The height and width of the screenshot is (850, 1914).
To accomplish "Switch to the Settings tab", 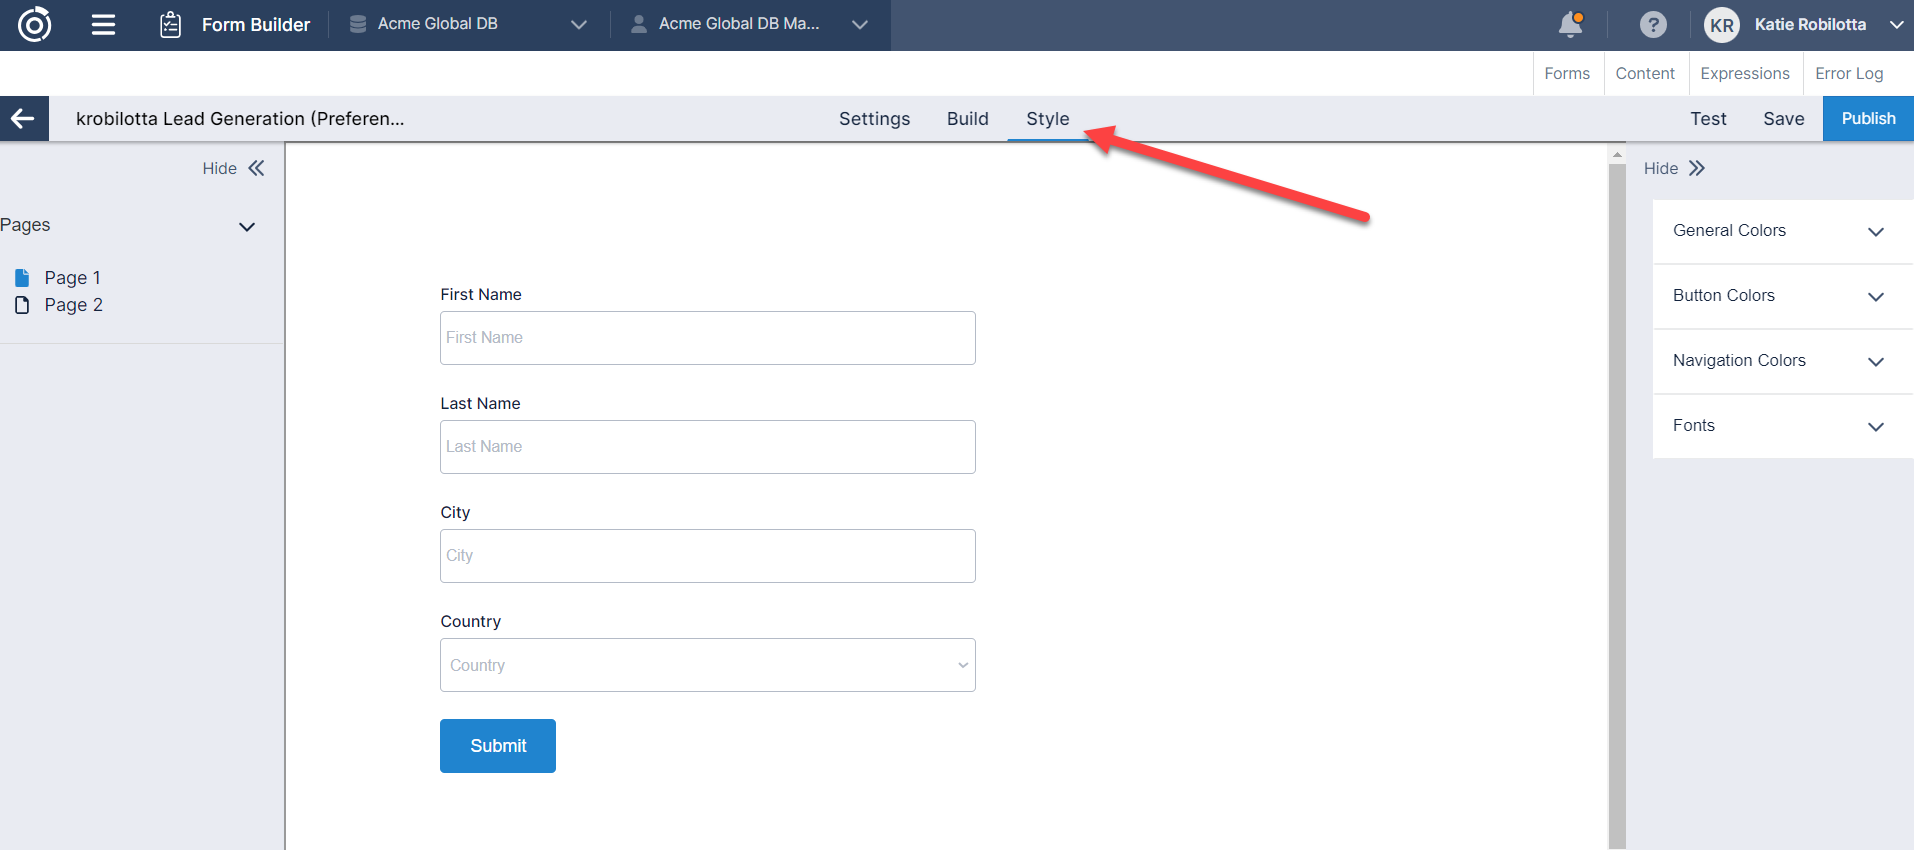I will (874, 119).
